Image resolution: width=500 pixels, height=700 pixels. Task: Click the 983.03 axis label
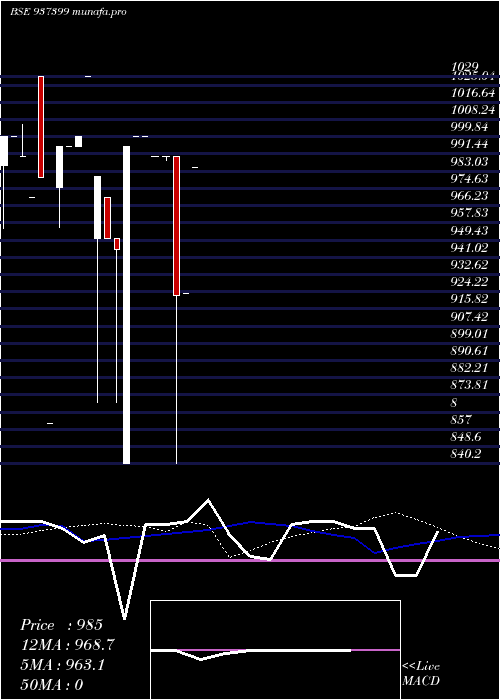point(469,162)
